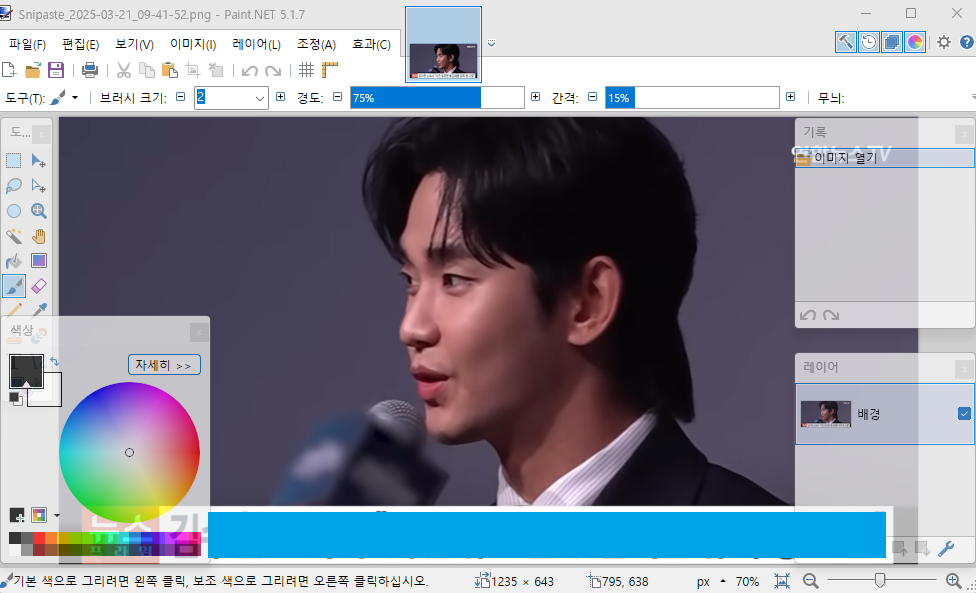Viewport: 976px width, 593px height.
Task: Crop to selection toolbar icon
Action: pos(193,70)
